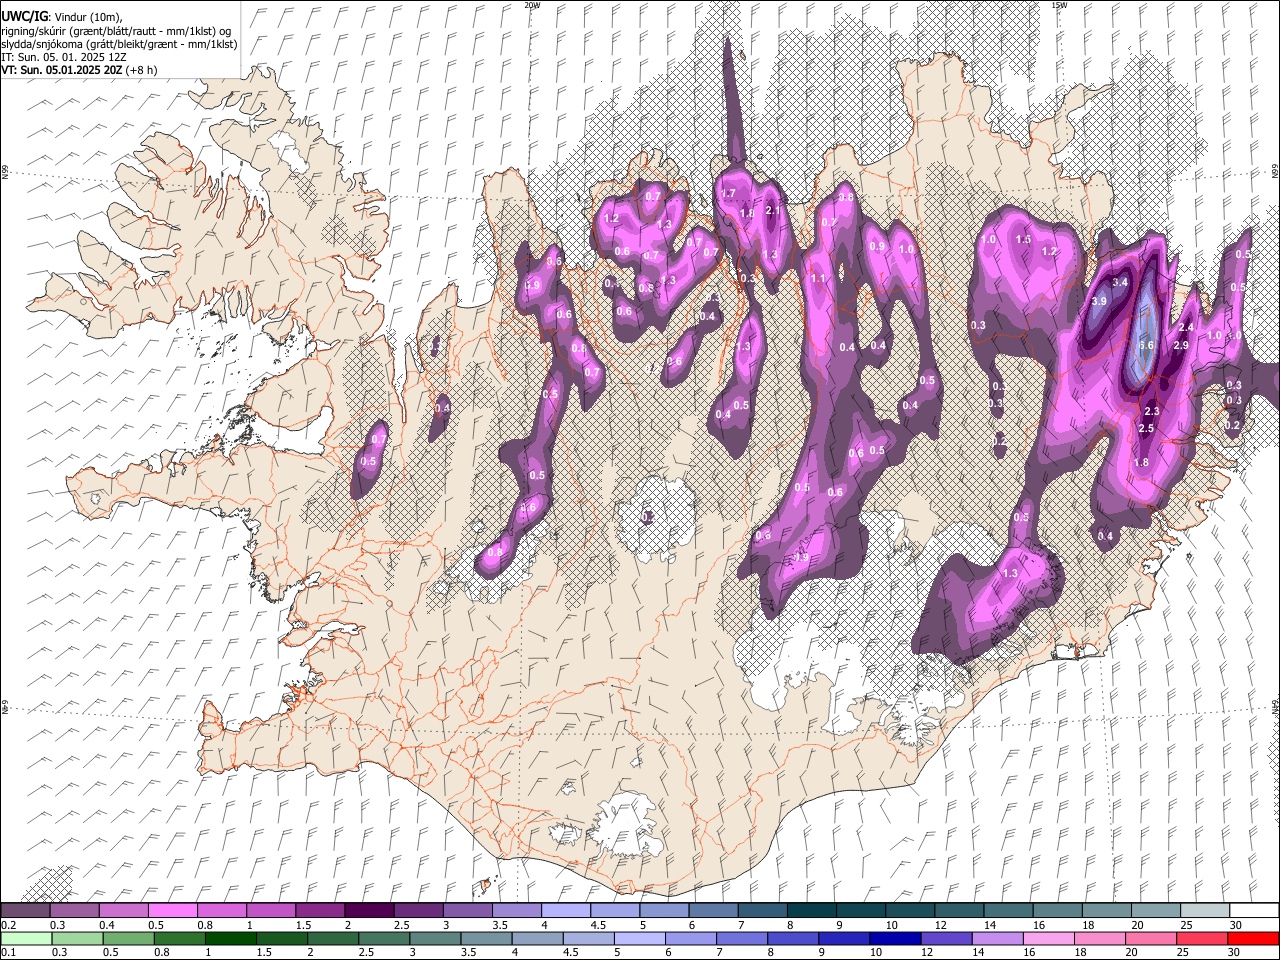
Task: Click the lower legend label 0.1
Action: pyautogui.click(x=10, y=953)
